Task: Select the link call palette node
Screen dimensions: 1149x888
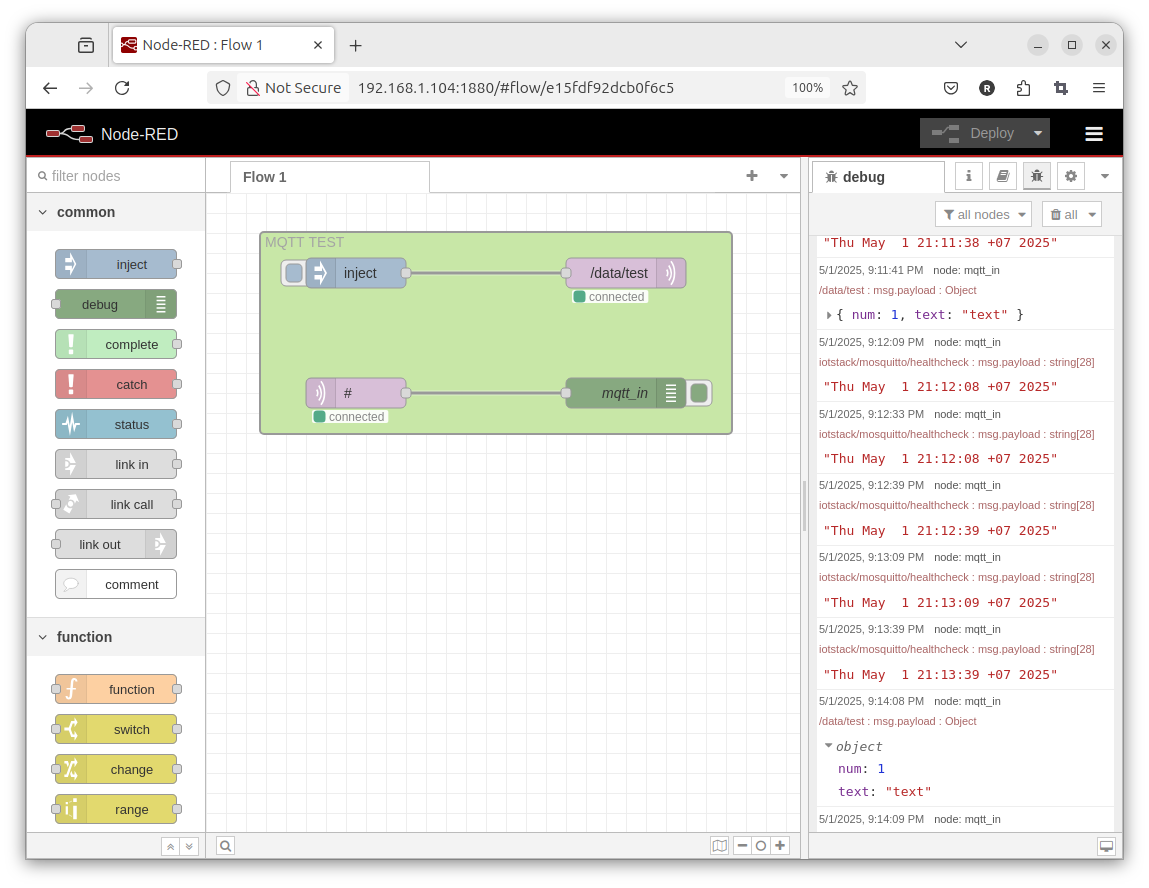Action: [116, 504]
